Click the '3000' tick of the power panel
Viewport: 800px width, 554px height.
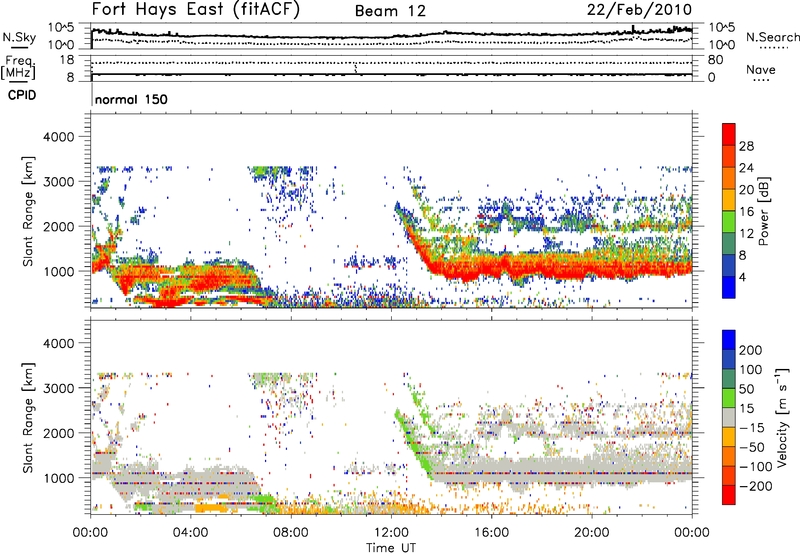click(x=58, y=182)
